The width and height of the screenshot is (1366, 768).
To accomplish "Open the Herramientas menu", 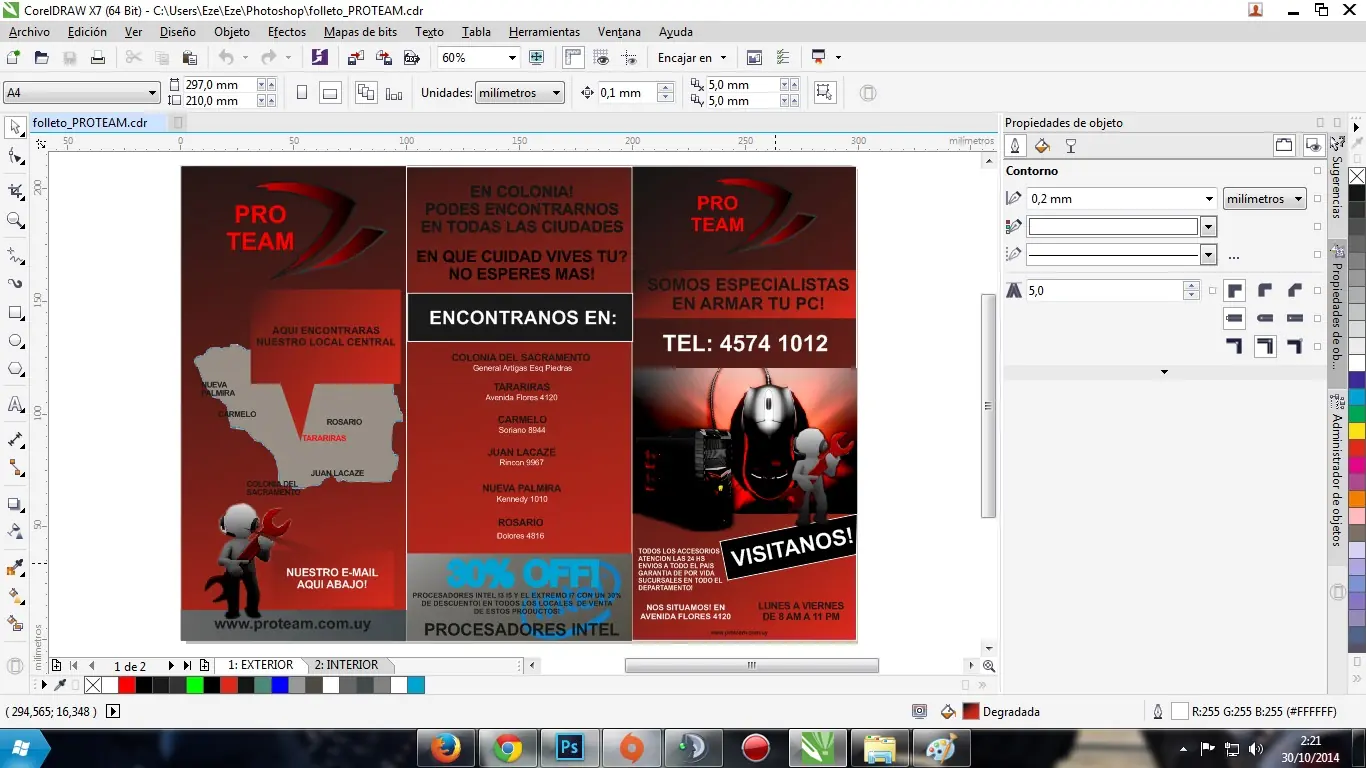I will 544,32.
